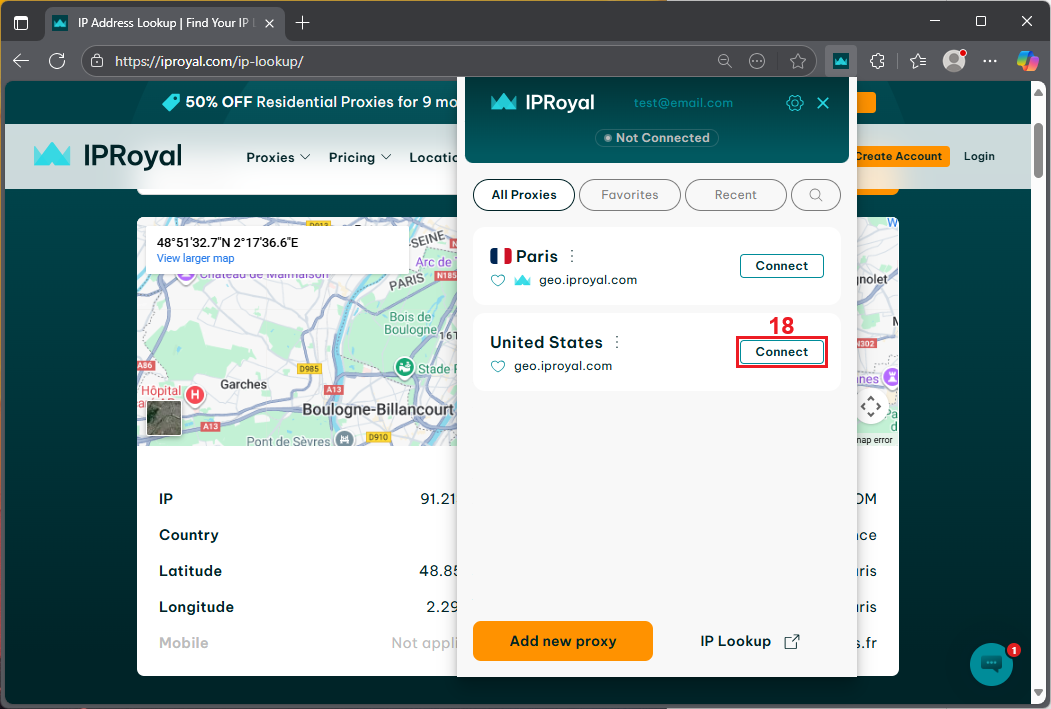Screen dimensions: 1051x709
Task: Open View larger map link
Action: 196,259
